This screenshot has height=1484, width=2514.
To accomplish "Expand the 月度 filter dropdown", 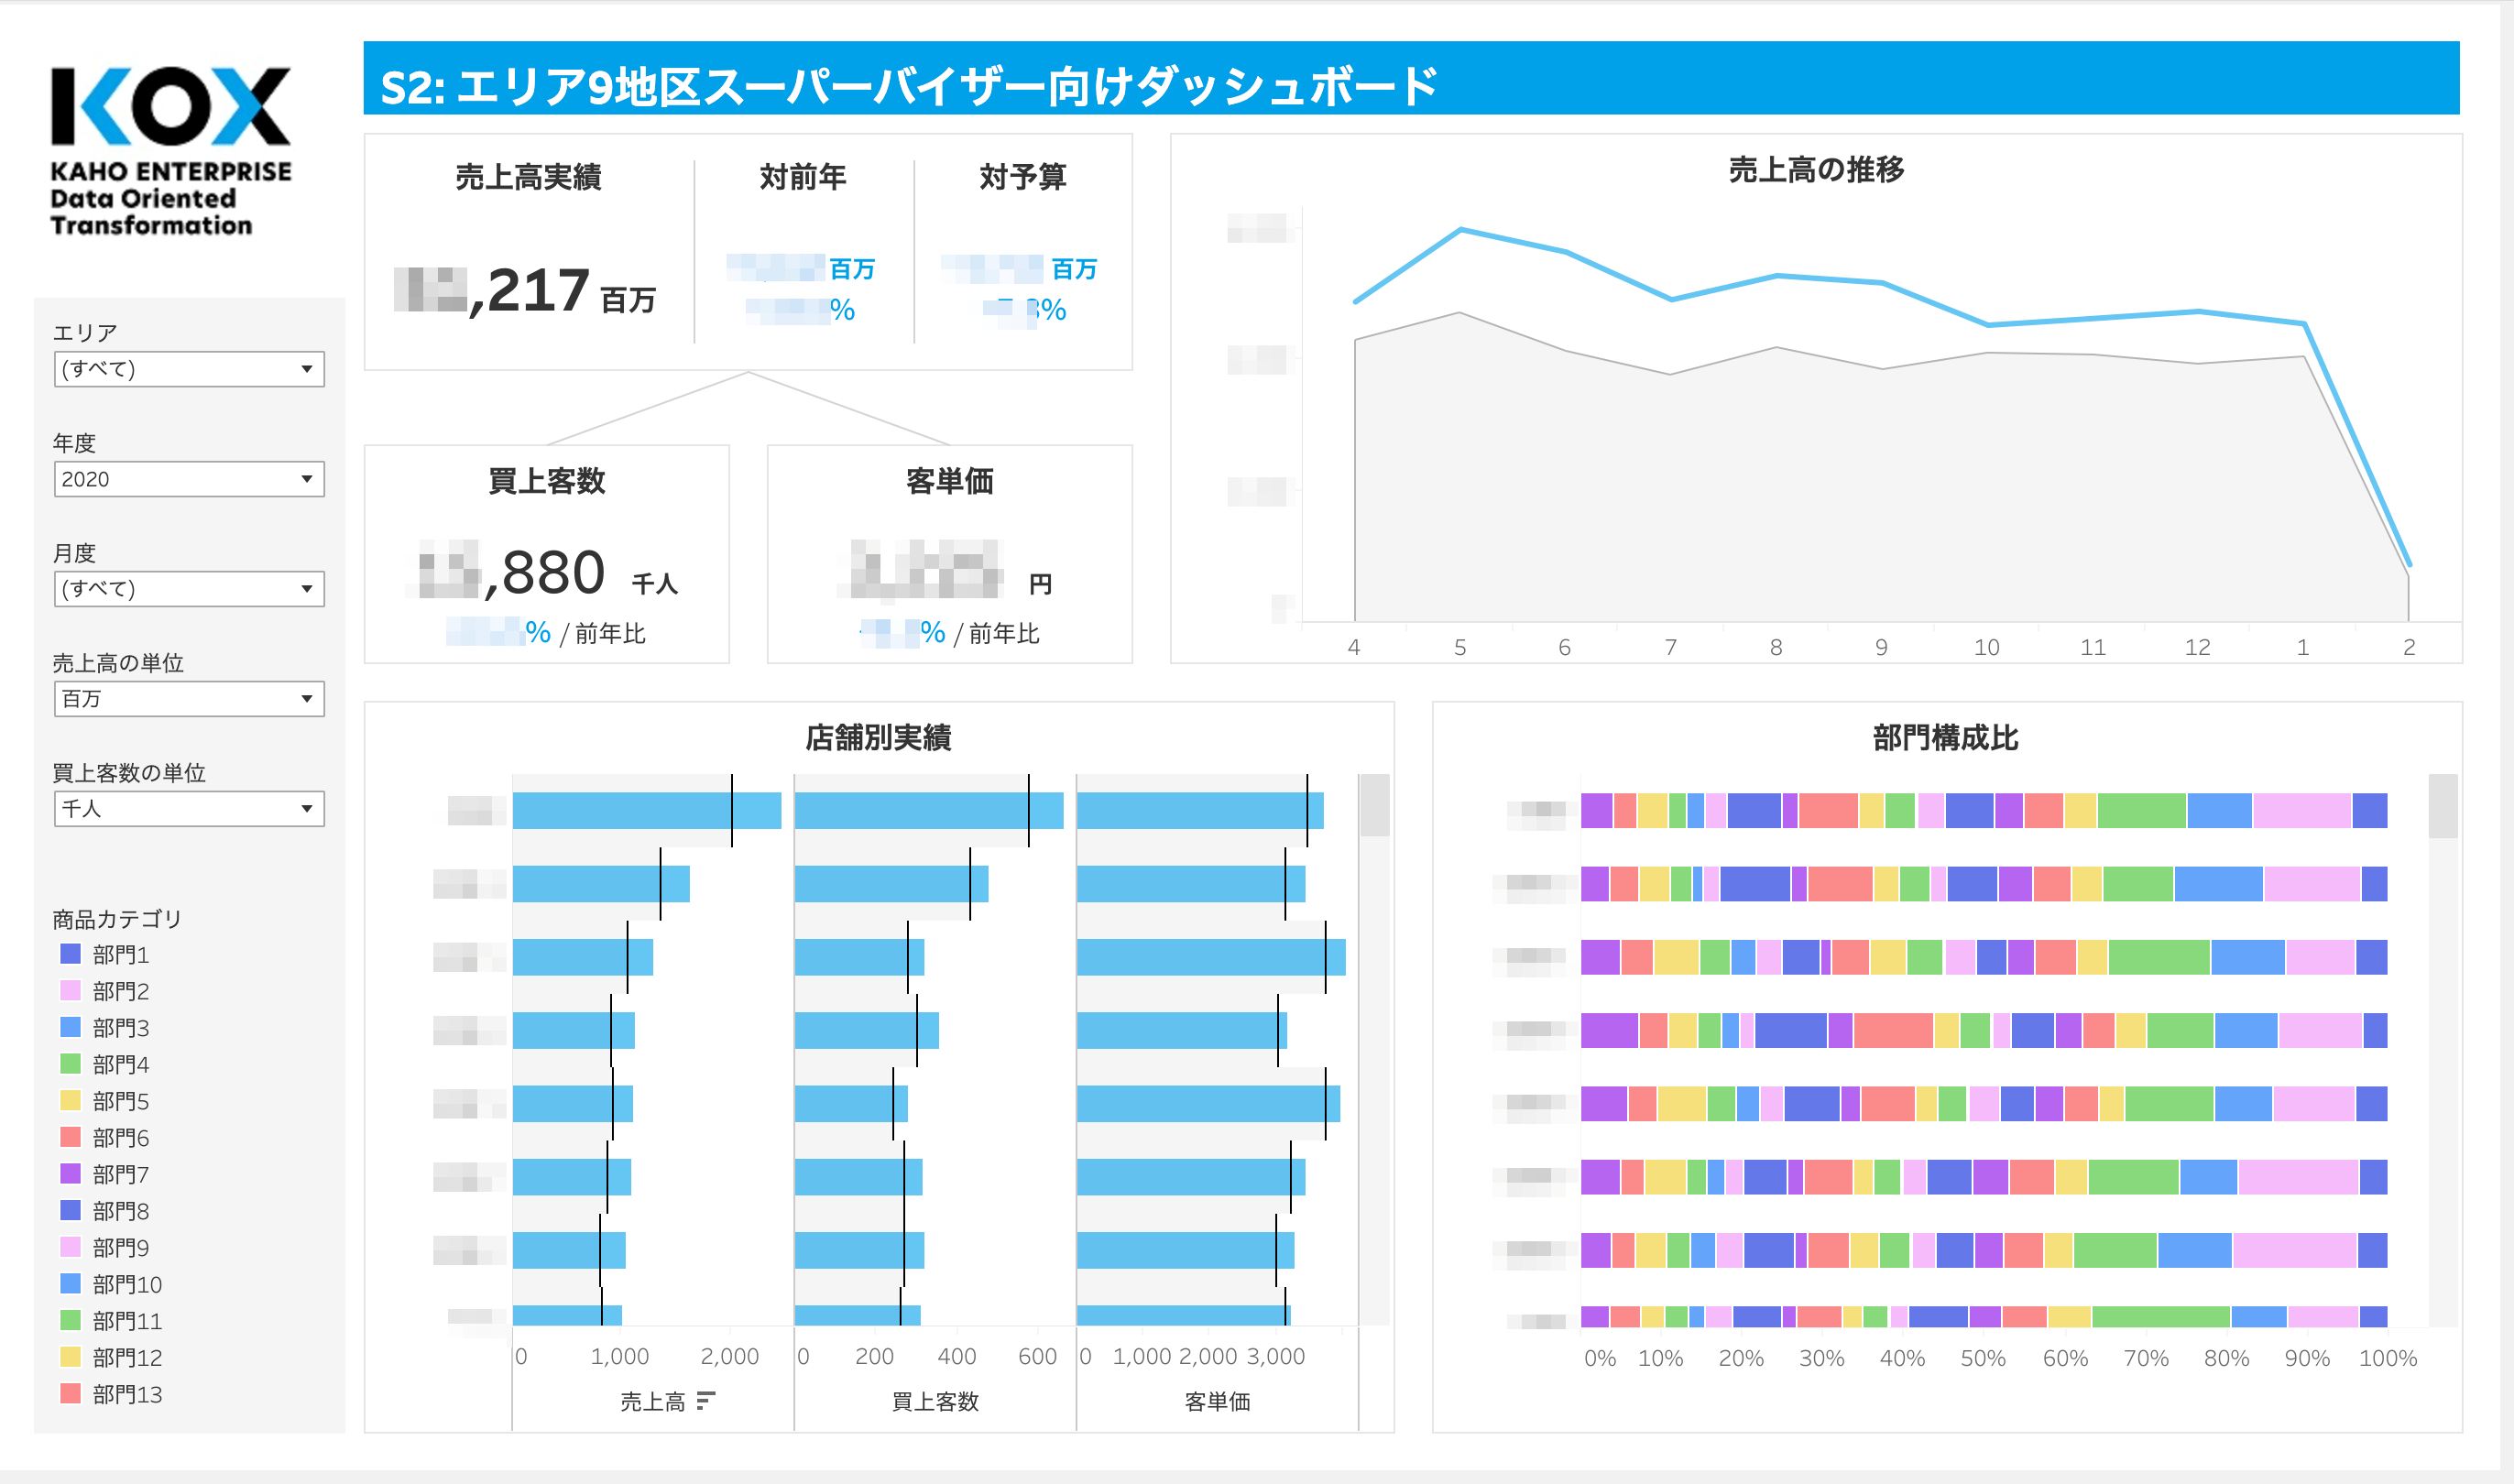I will (x=188, y=589).
